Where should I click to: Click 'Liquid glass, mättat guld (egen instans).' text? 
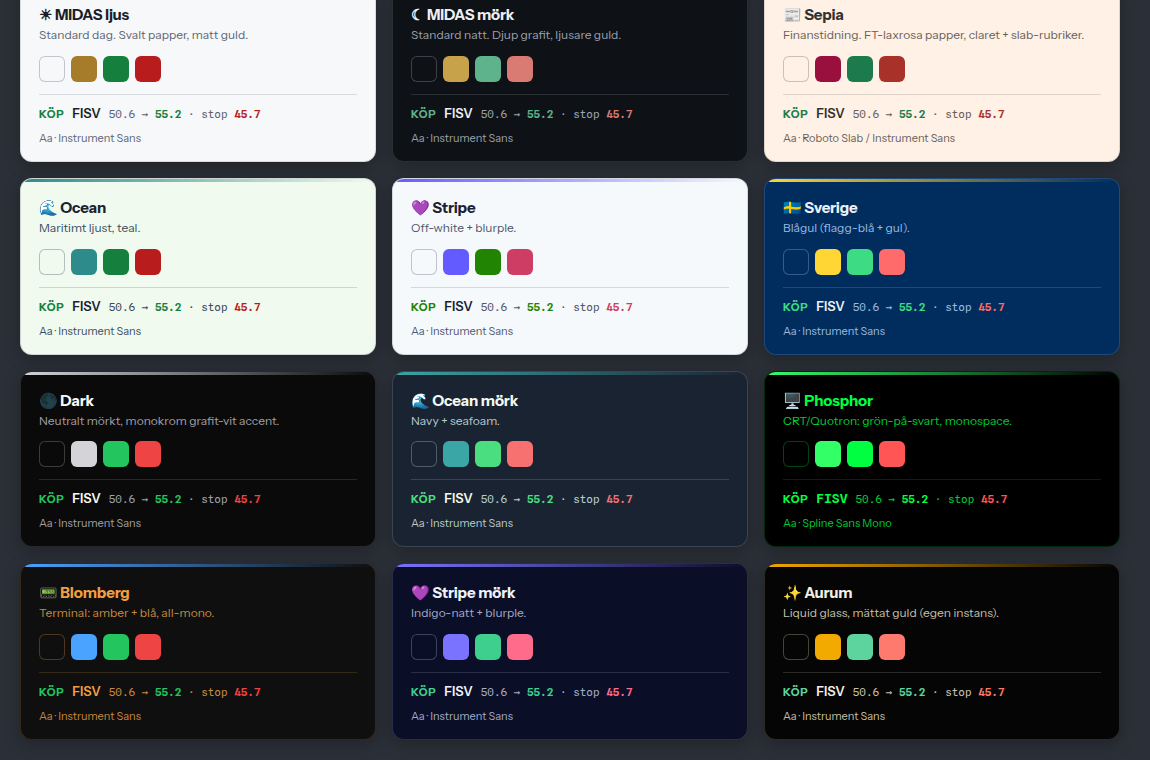pos(891,613)
